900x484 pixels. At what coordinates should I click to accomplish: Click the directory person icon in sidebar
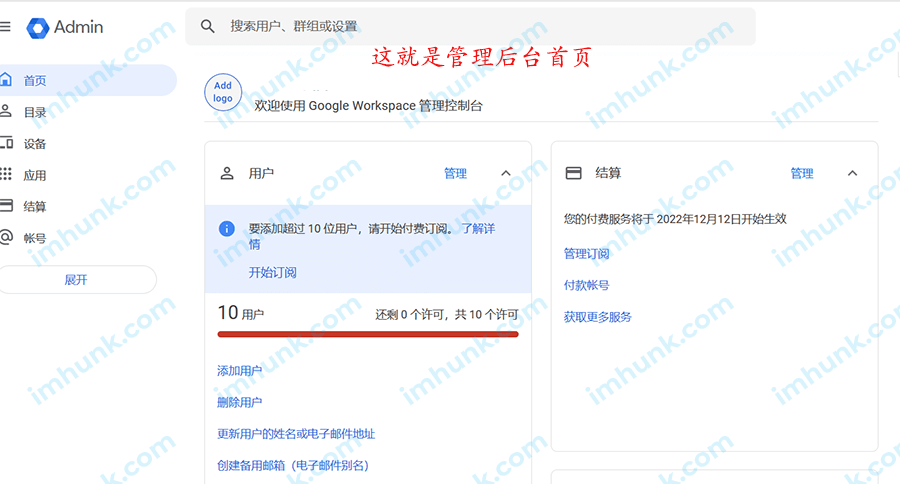click(x=6, y=111)
